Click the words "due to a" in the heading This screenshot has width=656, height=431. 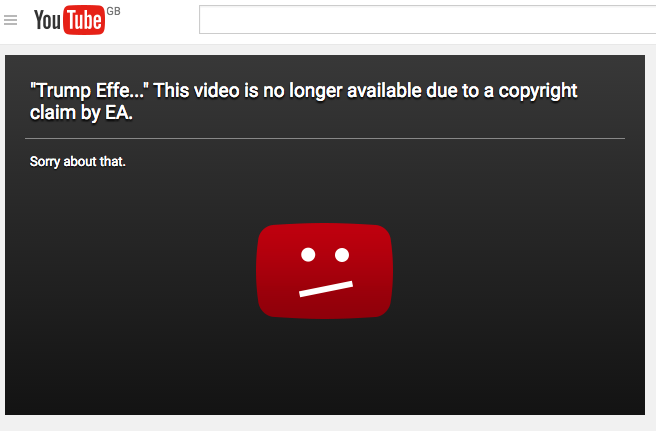(x=460, y=91)
